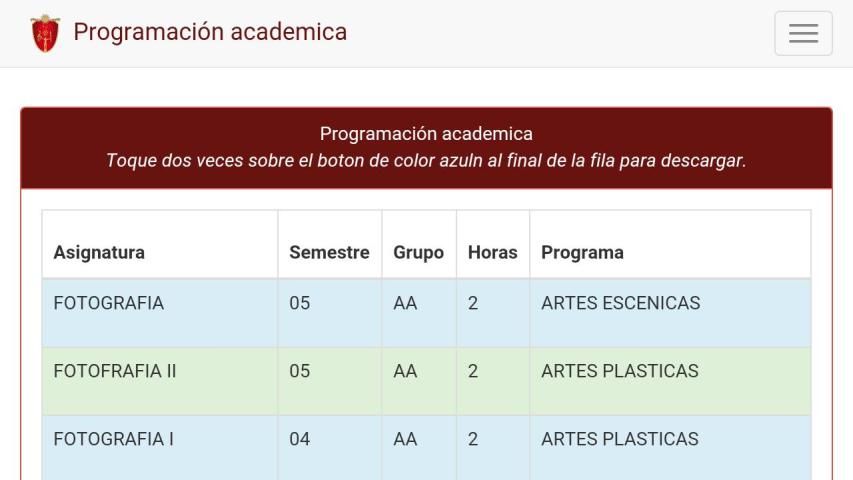Select the FOTOGRAFIA I subject cell
The width and height of the screenshot is (853, 480).
[x=113, y=439]
